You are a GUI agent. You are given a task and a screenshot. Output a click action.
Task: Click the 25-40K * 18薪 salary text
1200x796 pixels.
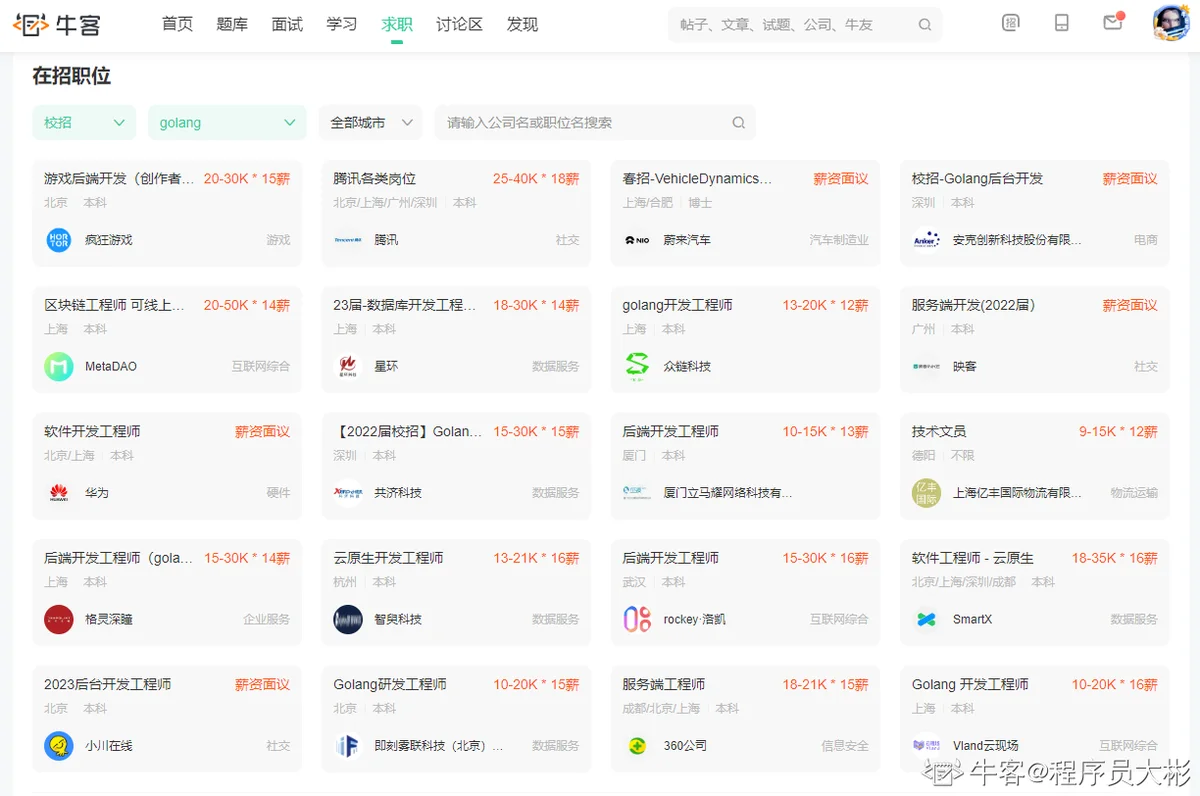[536, 179]
